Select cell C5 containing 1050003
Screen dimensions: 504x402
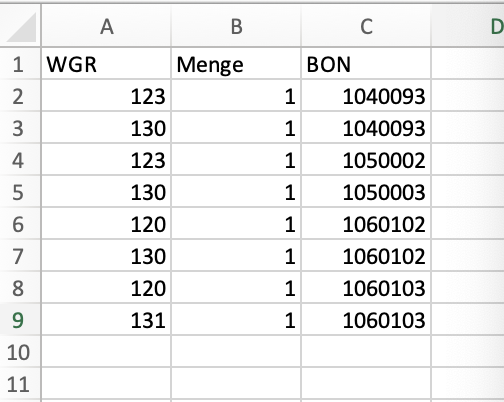click(x=366, y=192)
